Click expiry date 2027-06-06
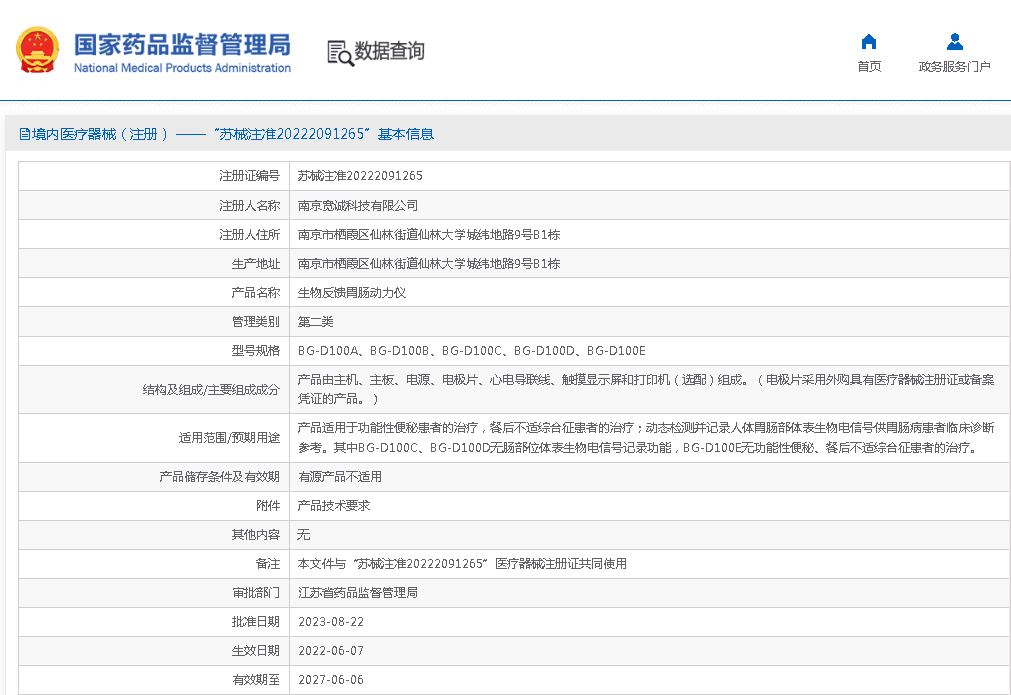The width and height of the screenshot is (1011, 695). point(331,680)
